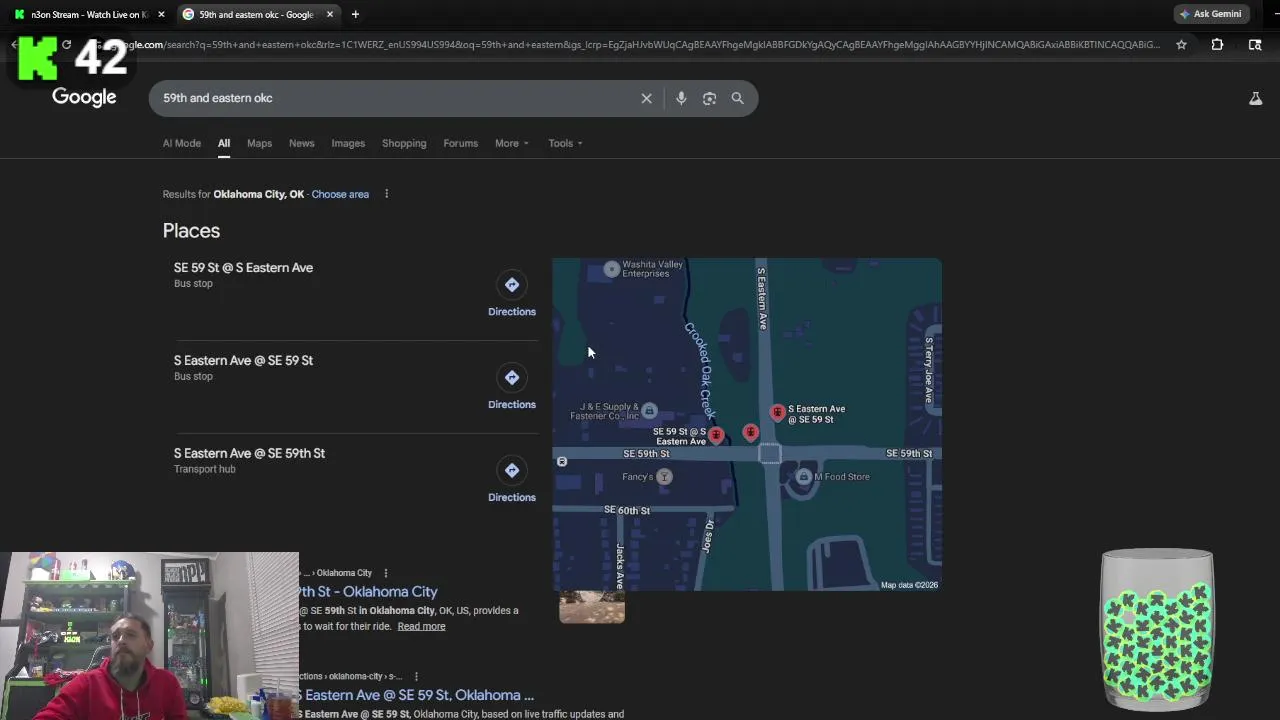Click the Google logo

click(84, 97)
